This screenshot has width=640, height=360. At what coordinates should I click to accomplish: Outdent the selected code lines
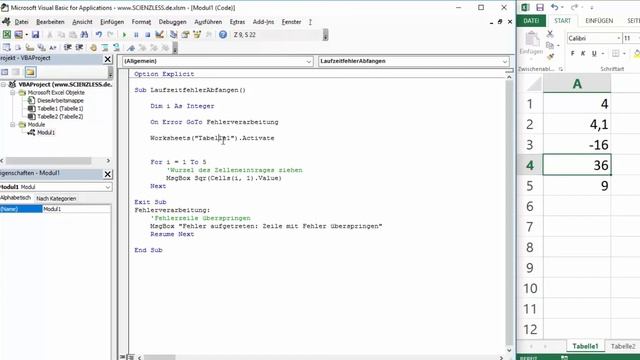[x=79, y=48]
